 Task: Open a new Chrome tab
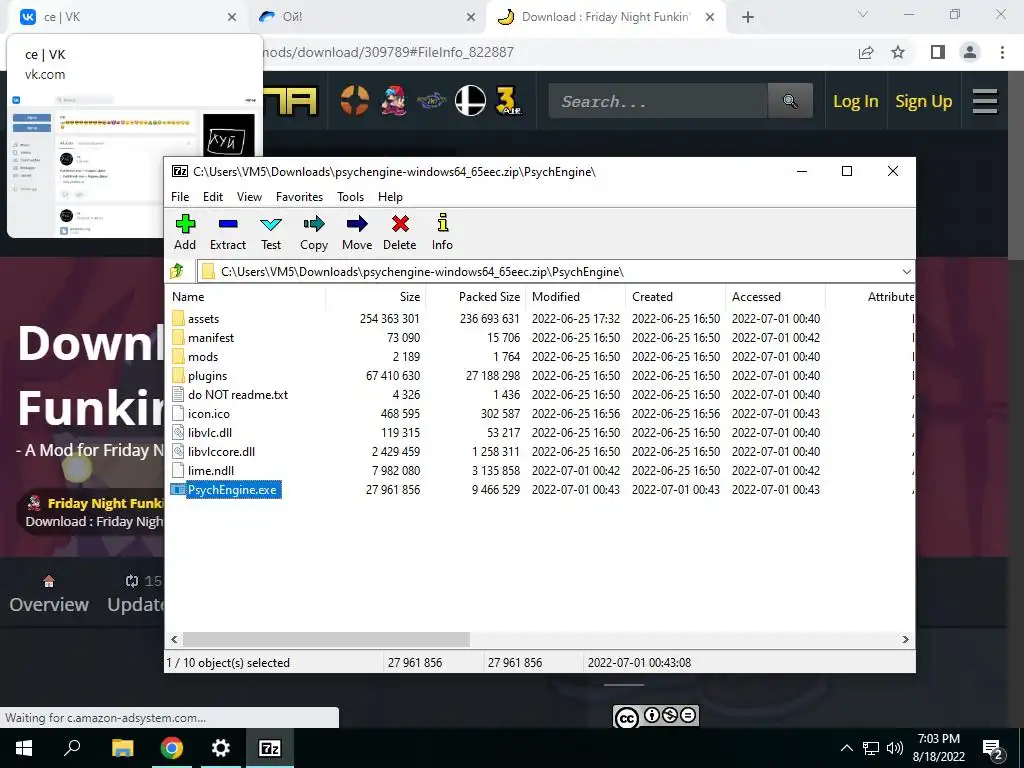pos(748,17)
